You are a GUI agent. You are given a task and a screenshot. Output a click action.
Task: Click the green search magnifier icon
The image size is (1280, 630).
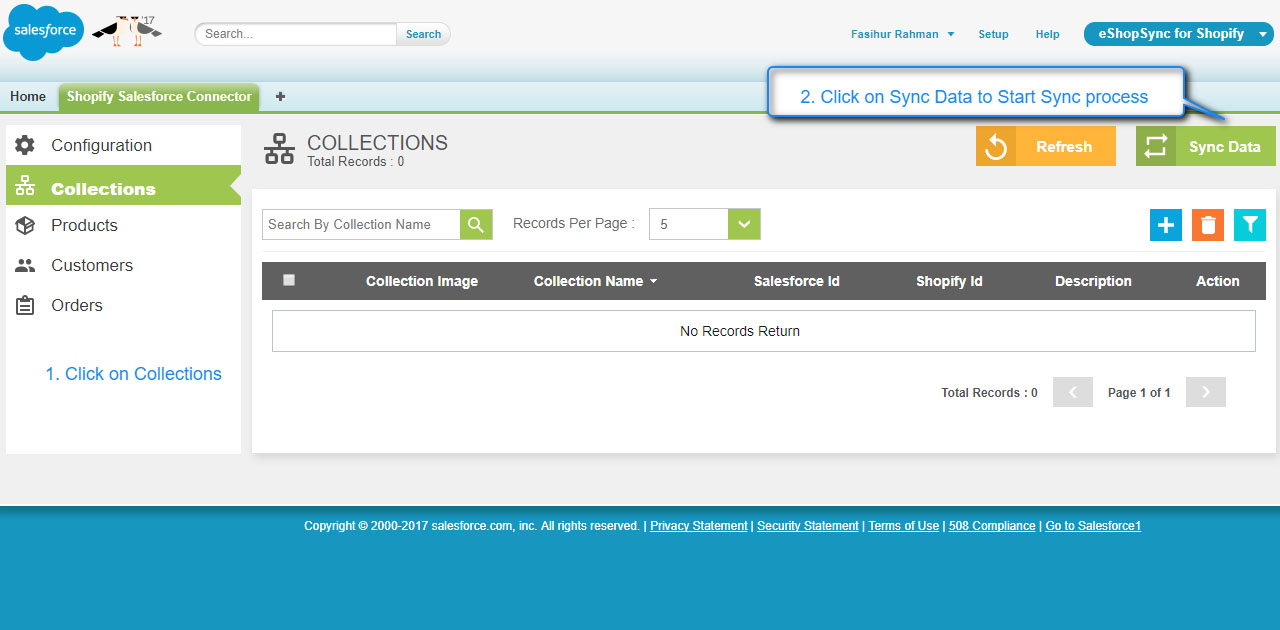(x=476, y=225)
